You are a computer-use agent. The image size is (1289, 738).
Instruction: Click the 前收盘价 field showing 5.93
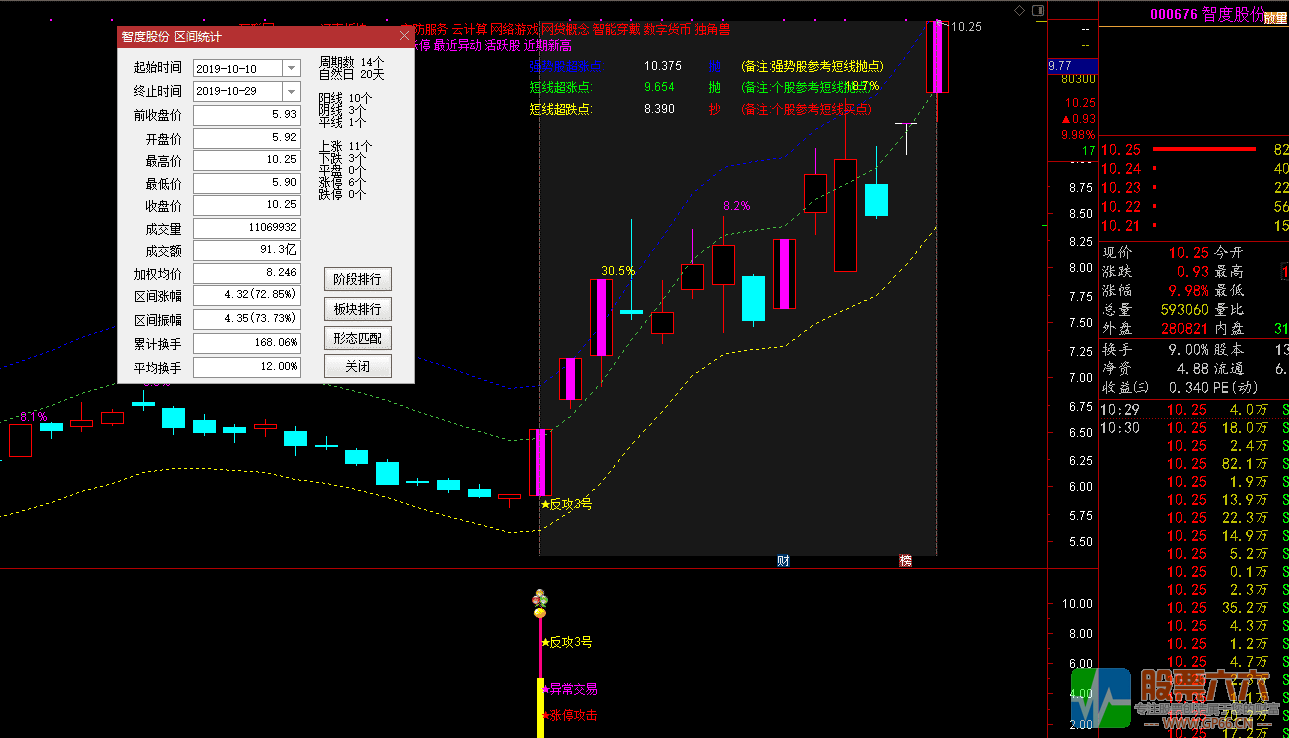[x=247, y=115]
